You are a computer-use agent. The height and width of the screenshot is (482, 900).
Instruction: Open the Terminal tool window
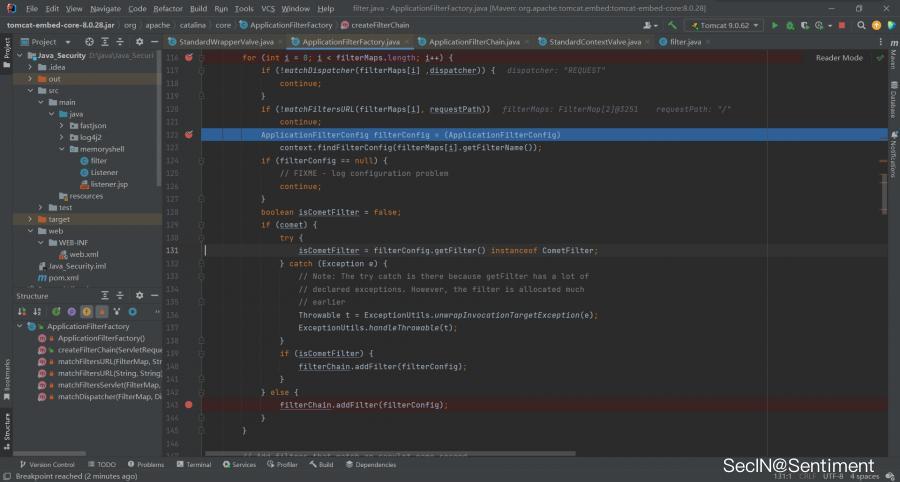(194, 464)
